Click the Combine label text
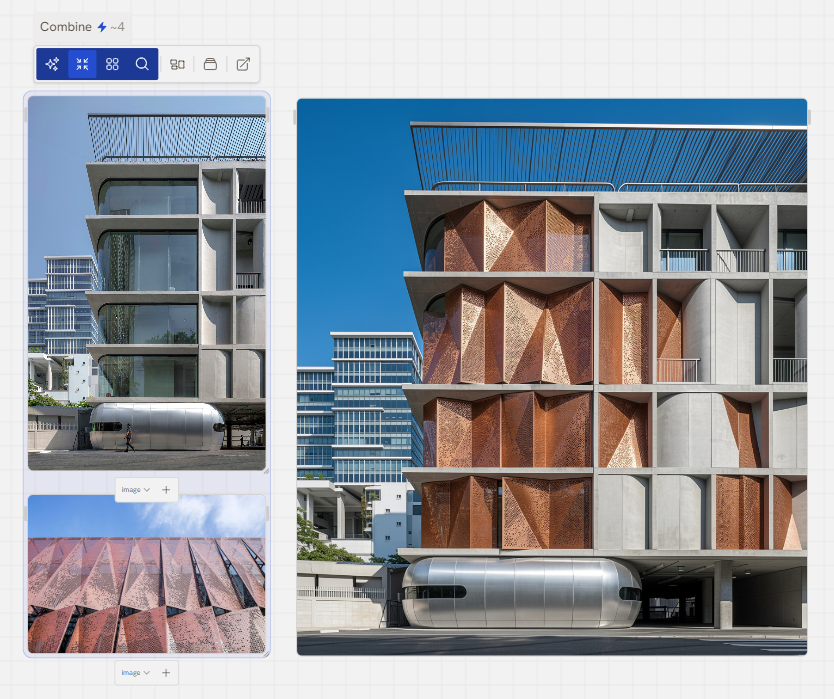 tap(66, 27)
